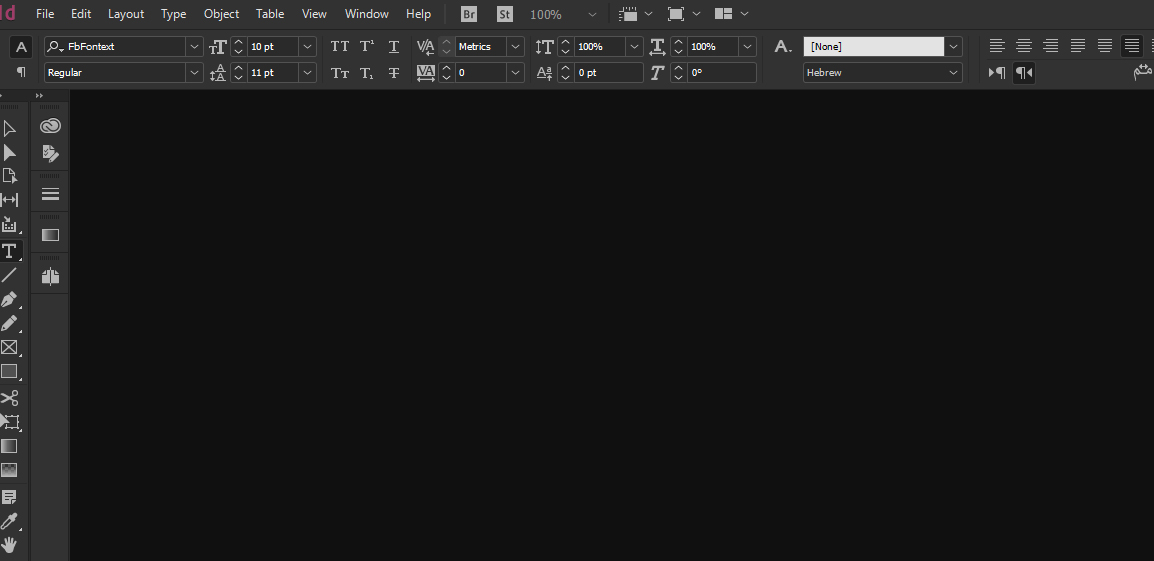
Task: Open the Window menu
Action: coord(367,14)
